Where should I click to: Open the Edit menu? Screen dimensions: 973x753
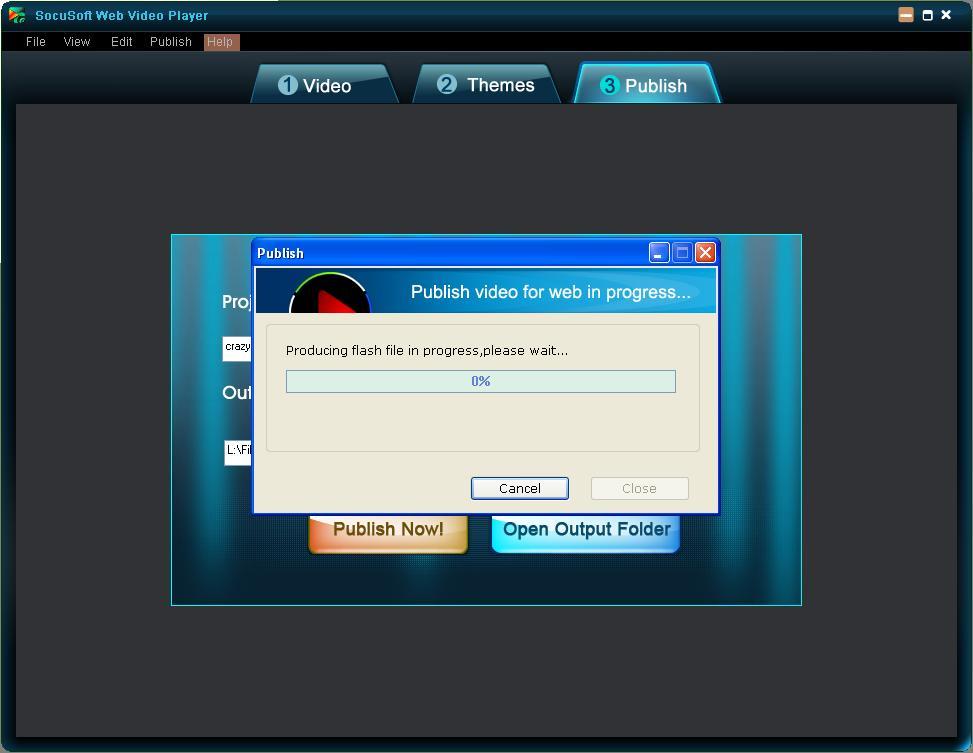120,42
